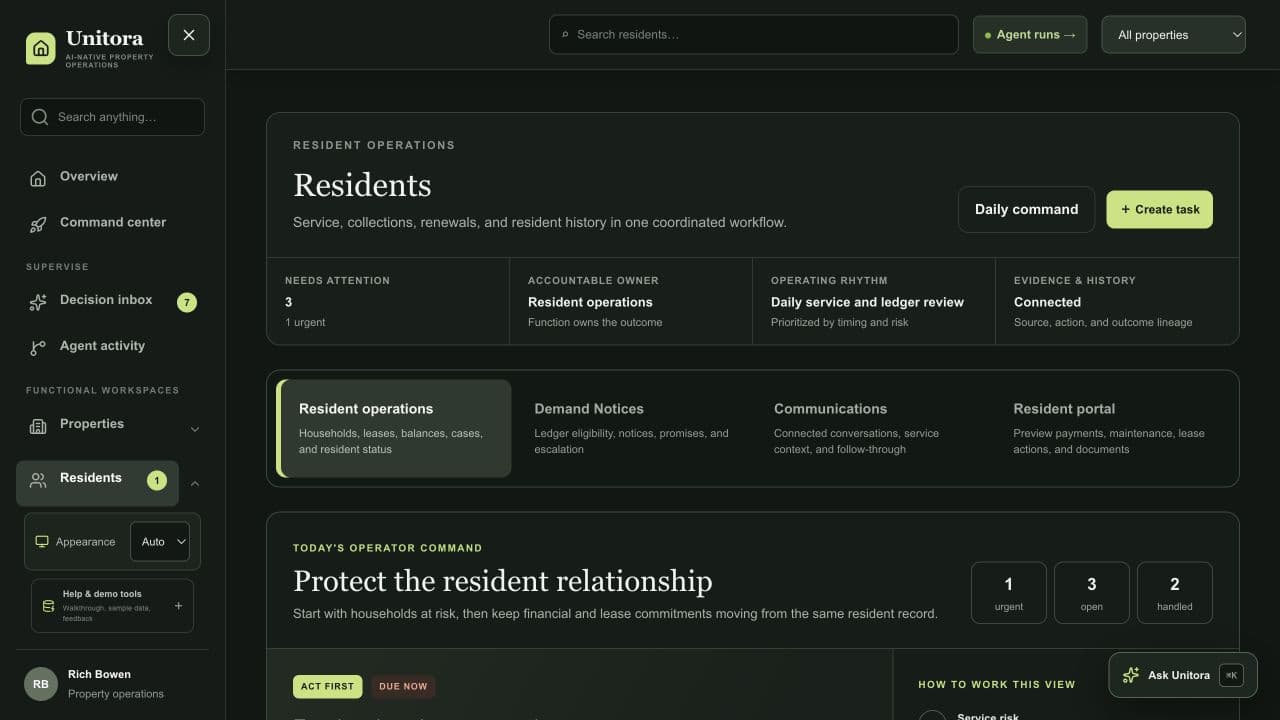Expand Help & demo tools plus
The height and width of the screenshot is (720, 1280).
tap(178, 606)
